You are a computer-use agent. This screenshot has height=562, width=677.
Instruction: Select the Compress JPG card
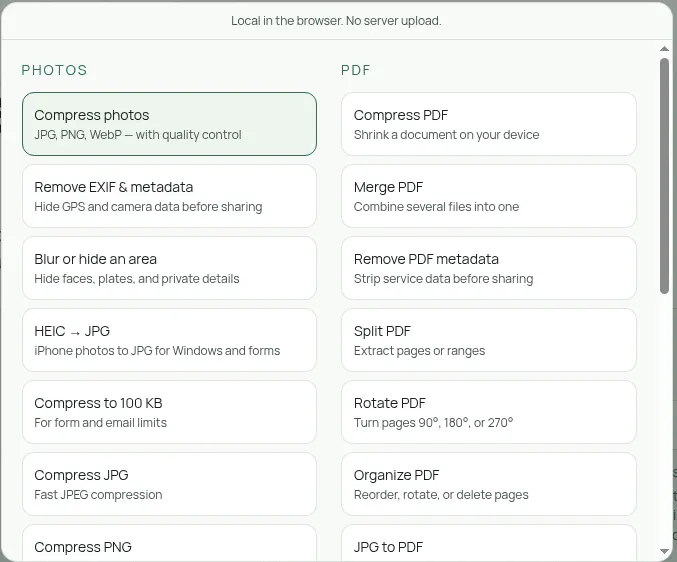169,484
